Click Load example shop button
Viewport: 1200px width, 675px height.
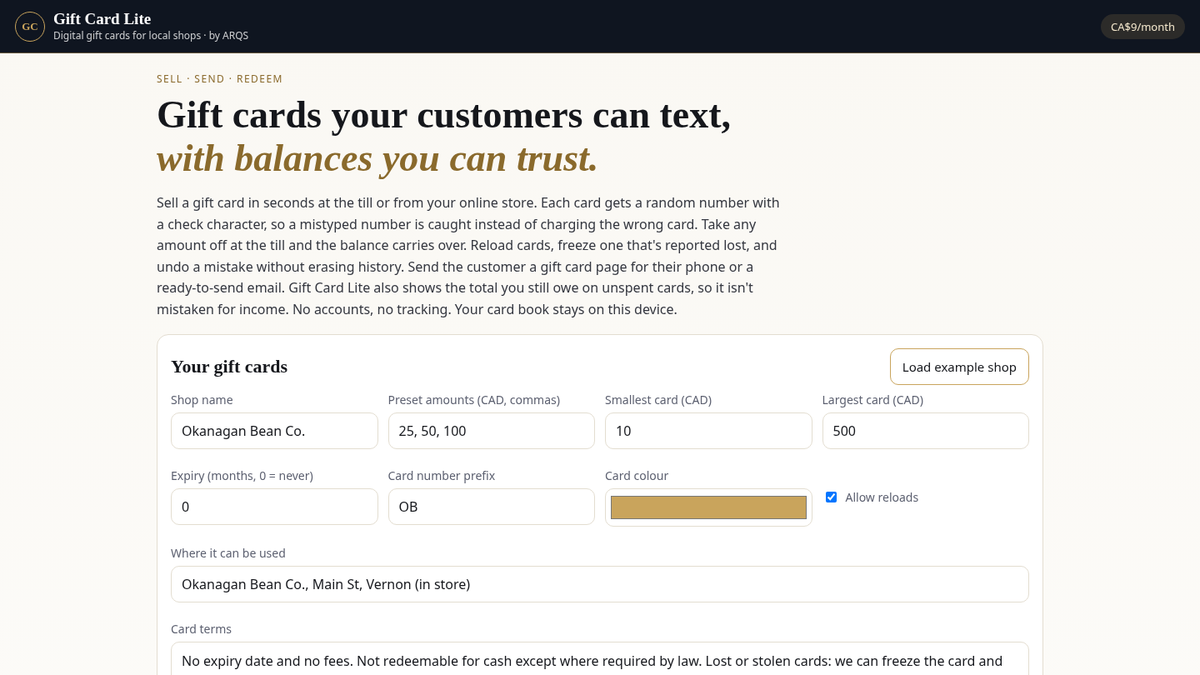click(959, 367)
